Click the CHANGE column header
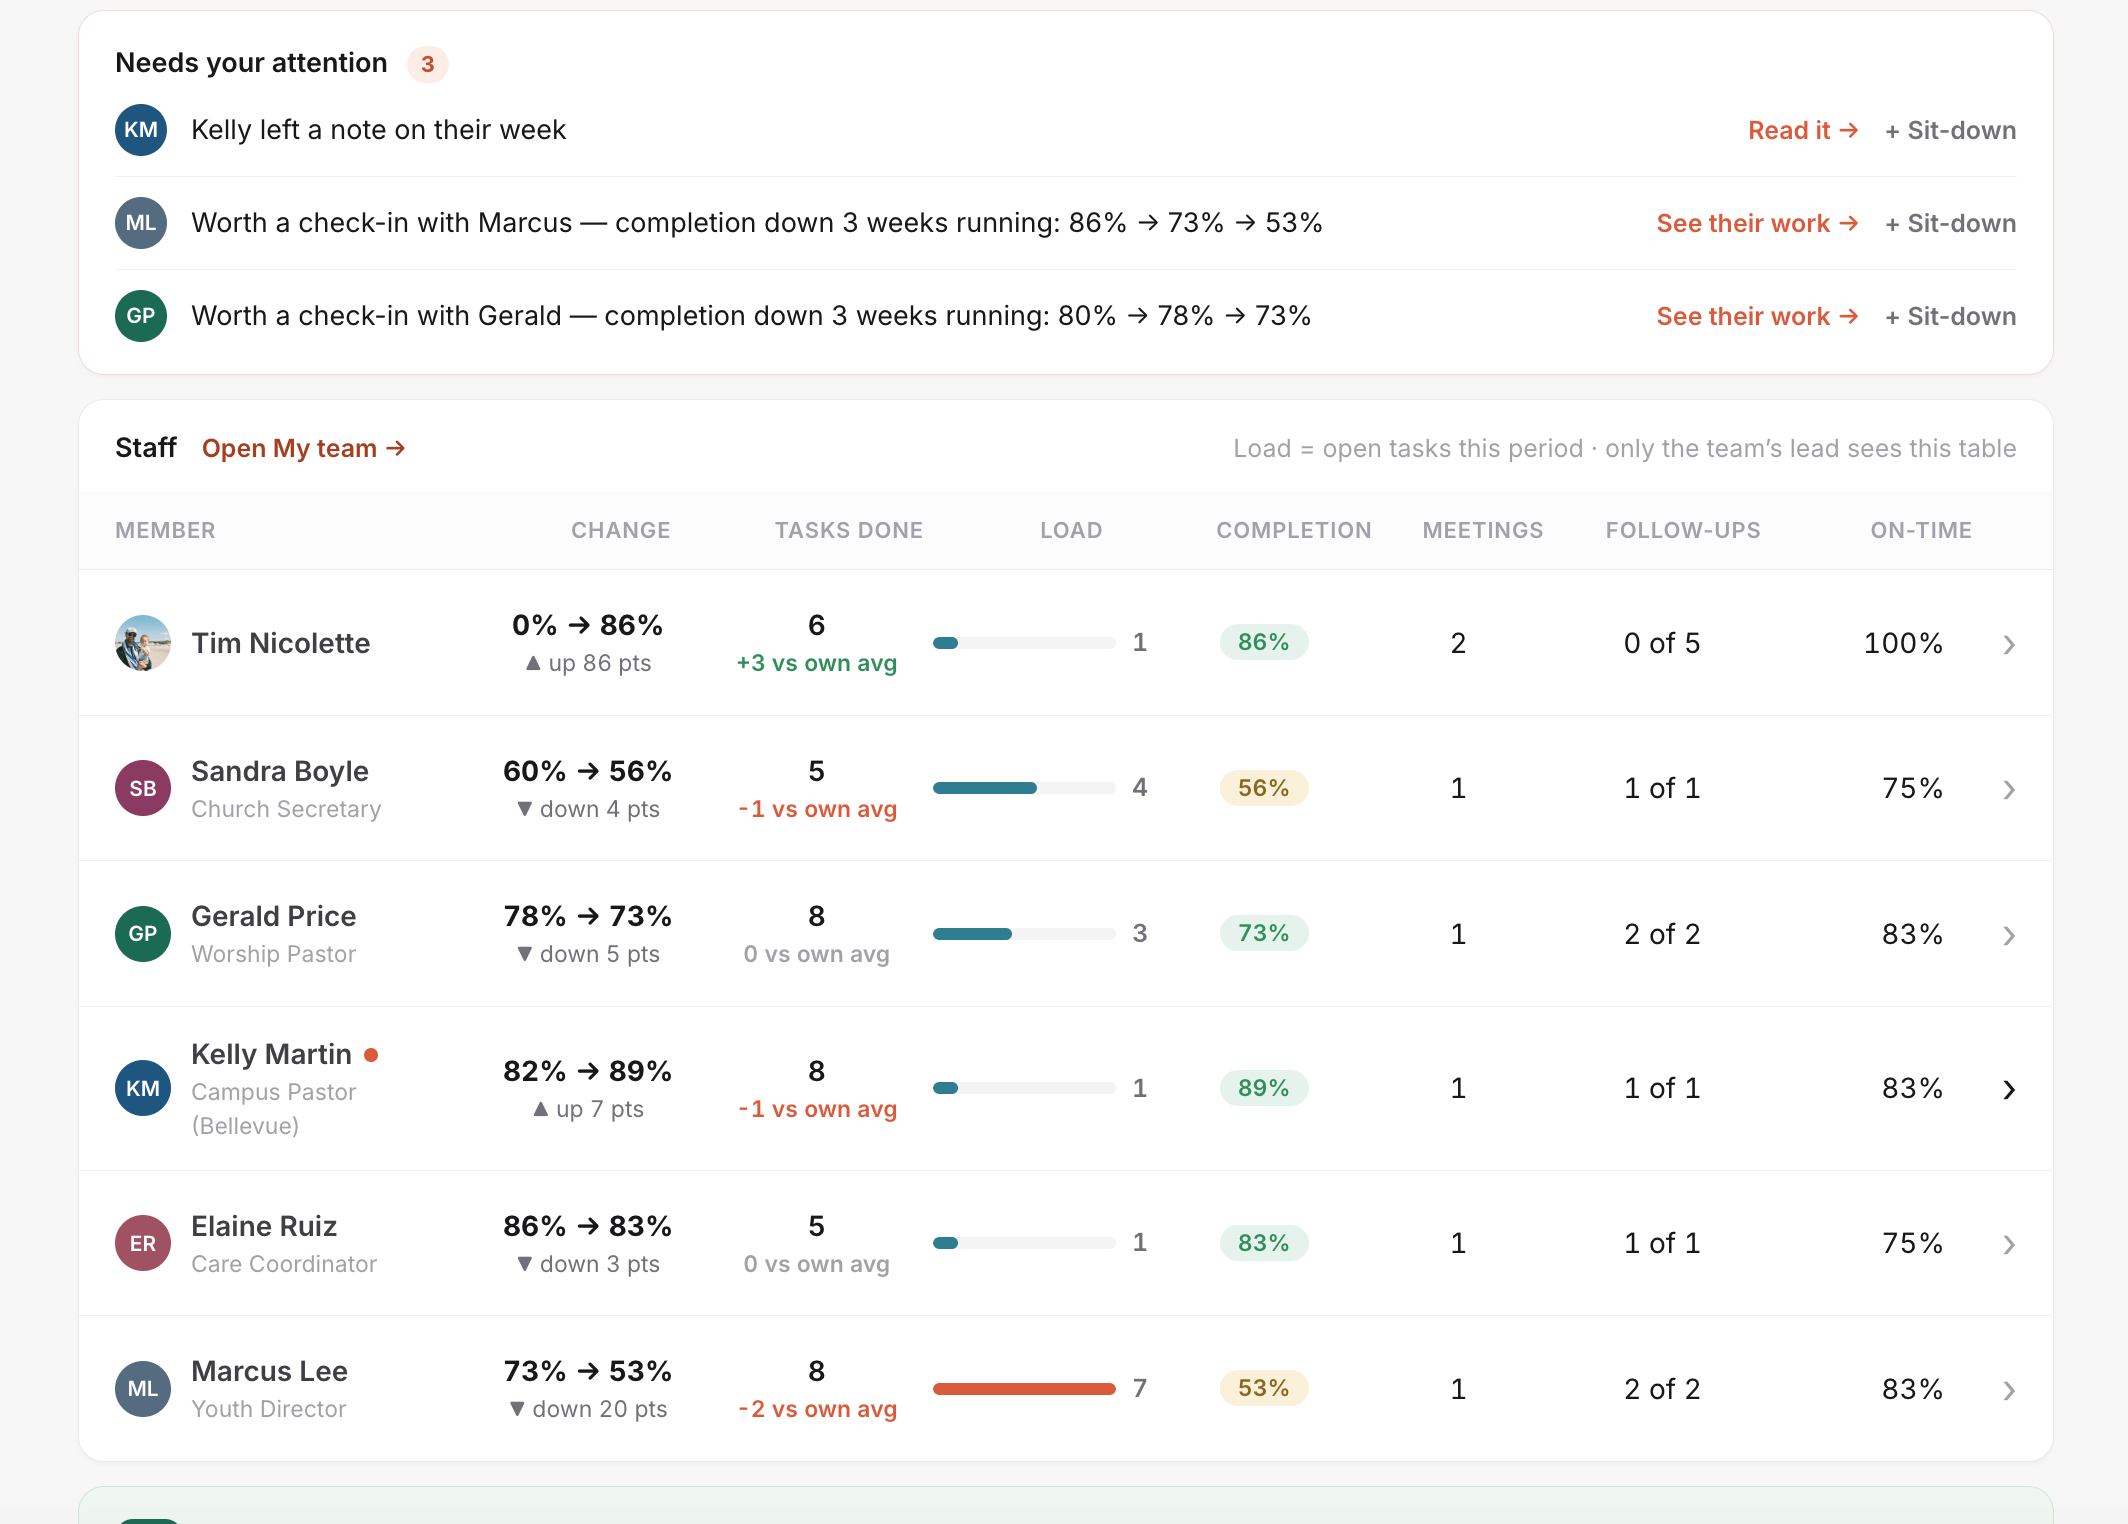 pos(621,530)
